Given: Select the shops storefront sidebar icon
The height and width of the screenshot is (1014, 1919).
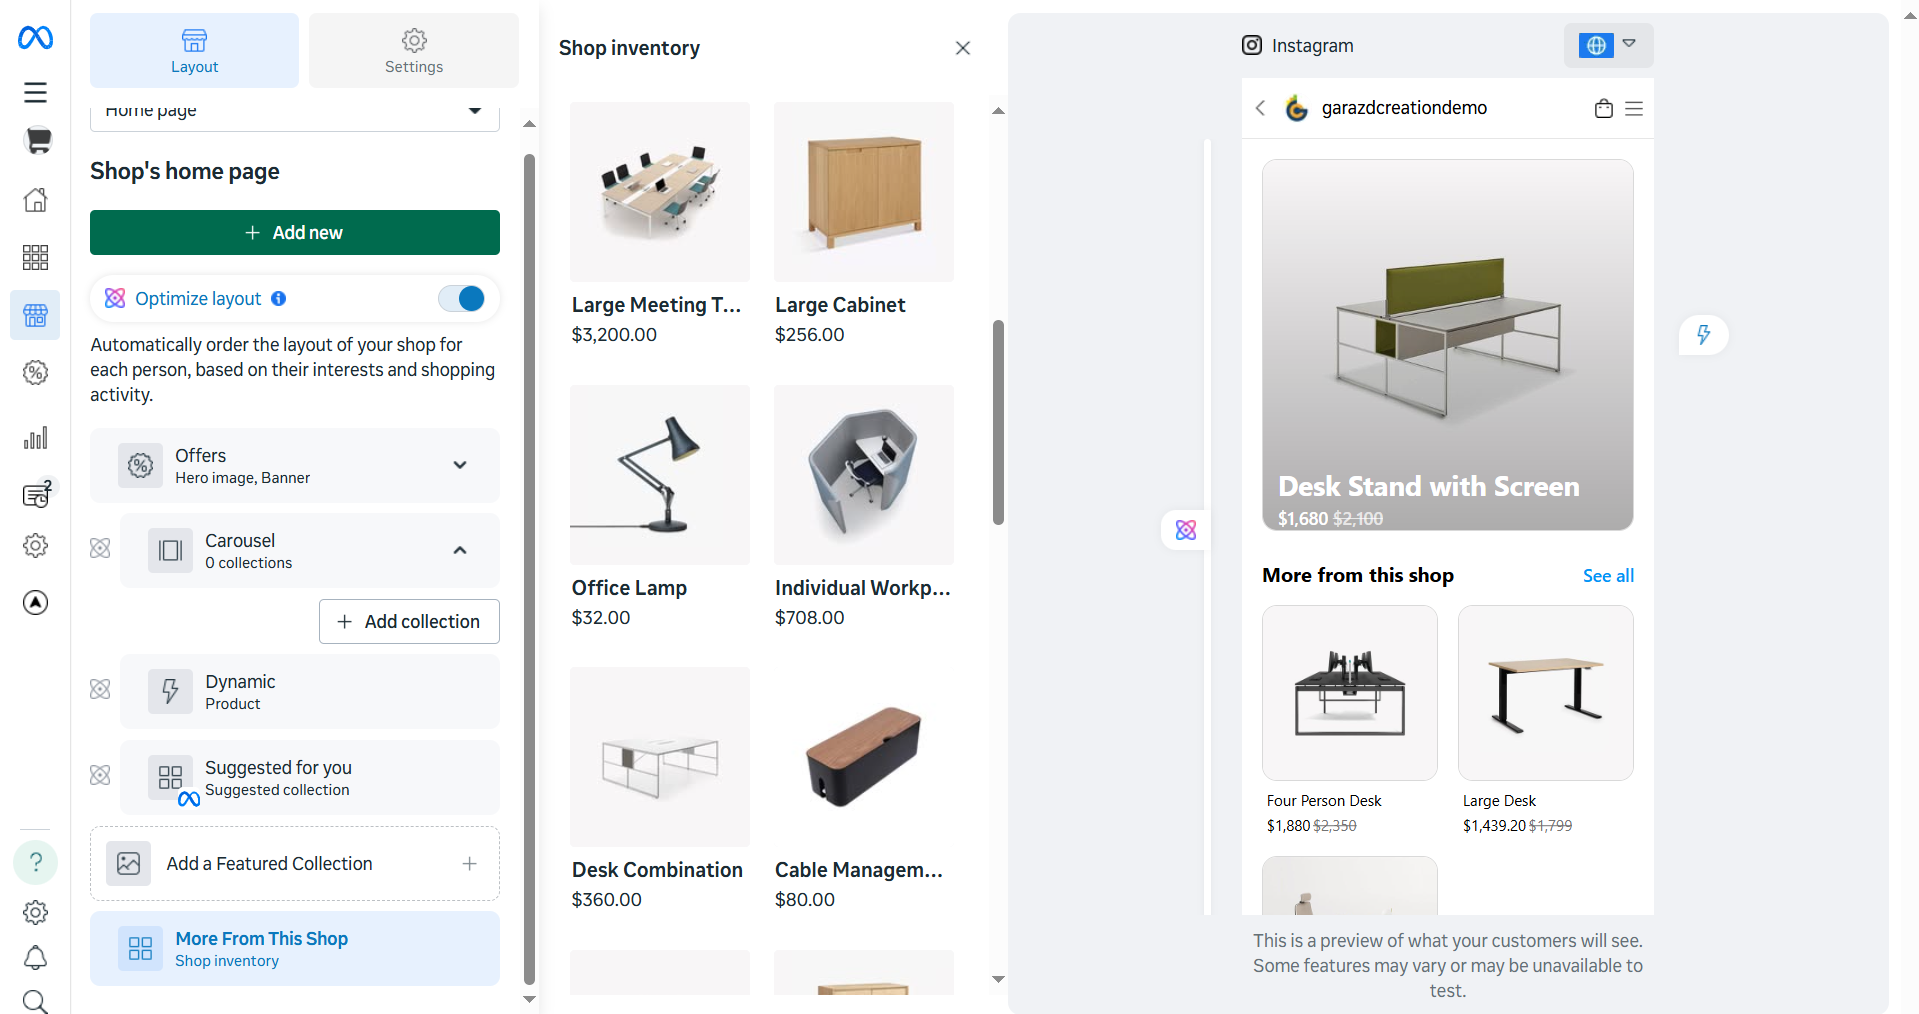Looking at the screenshot, I should click(x=35, y=315).
